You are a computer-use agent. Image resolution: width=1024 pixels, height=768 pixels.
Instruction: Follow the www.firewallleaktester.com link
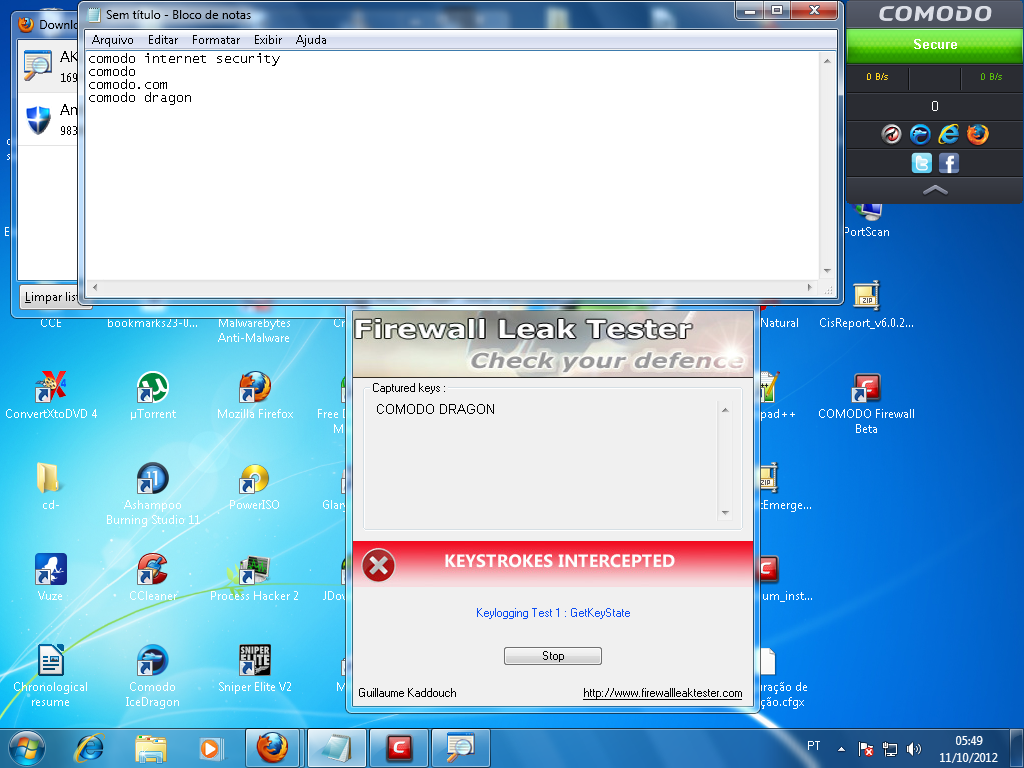click(662, 693)
